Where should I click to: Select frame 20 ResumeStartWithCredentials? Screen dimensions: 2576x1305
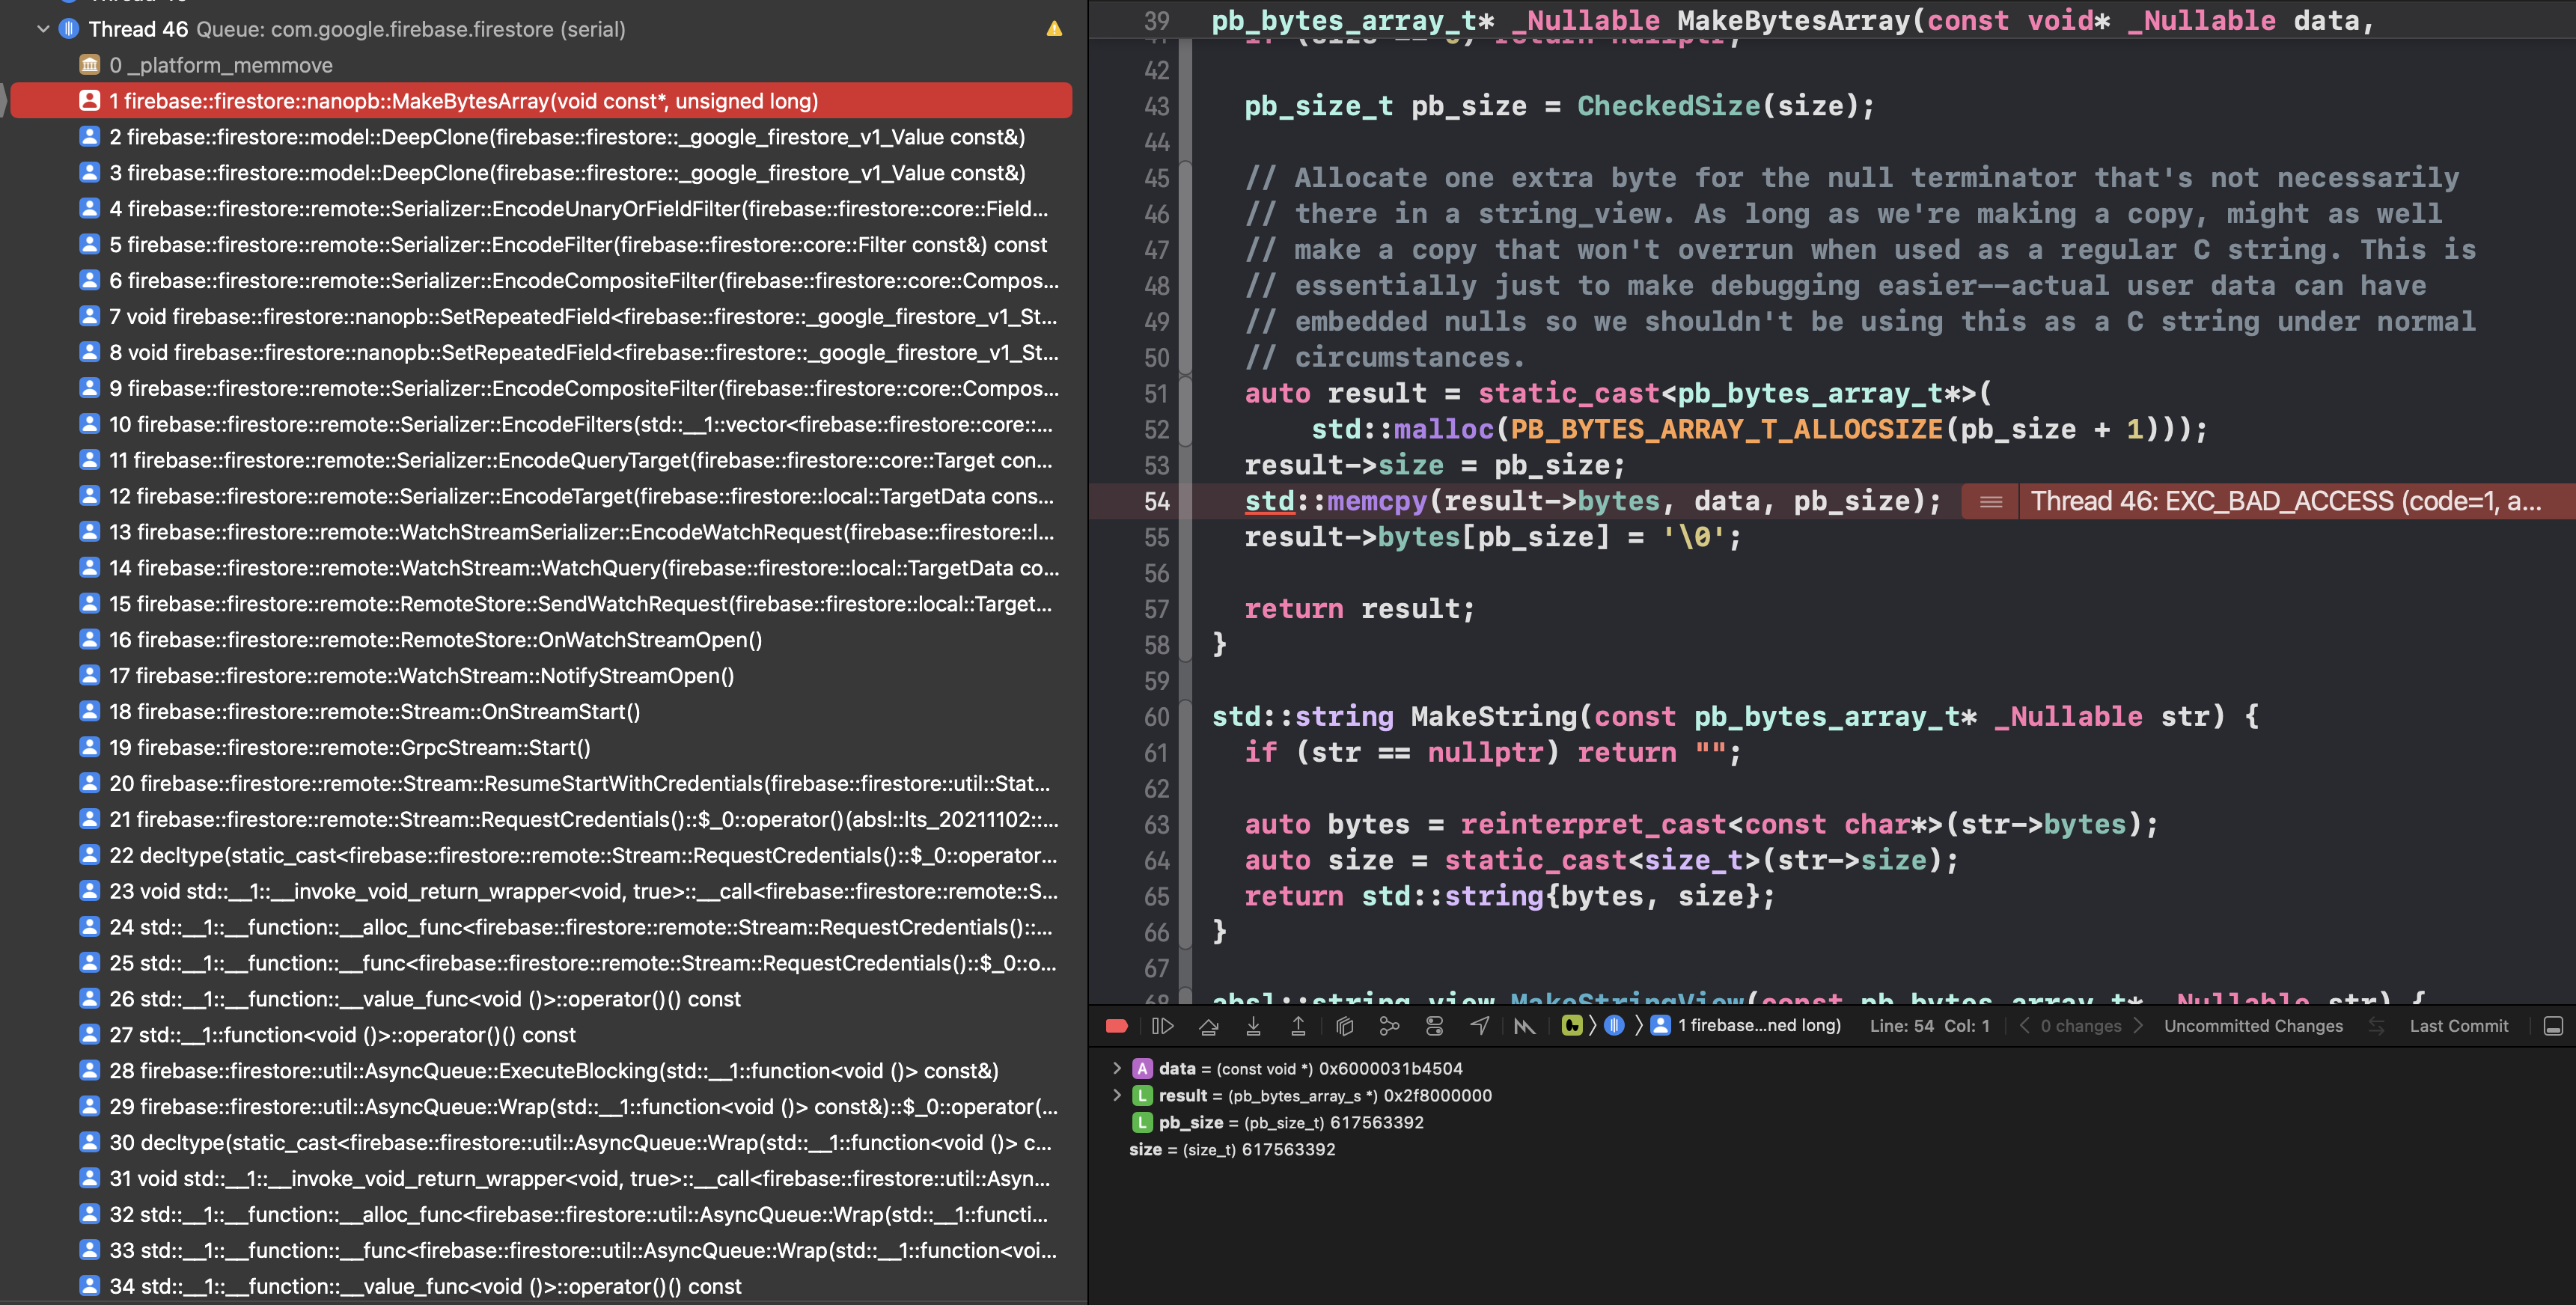[540, 784]
